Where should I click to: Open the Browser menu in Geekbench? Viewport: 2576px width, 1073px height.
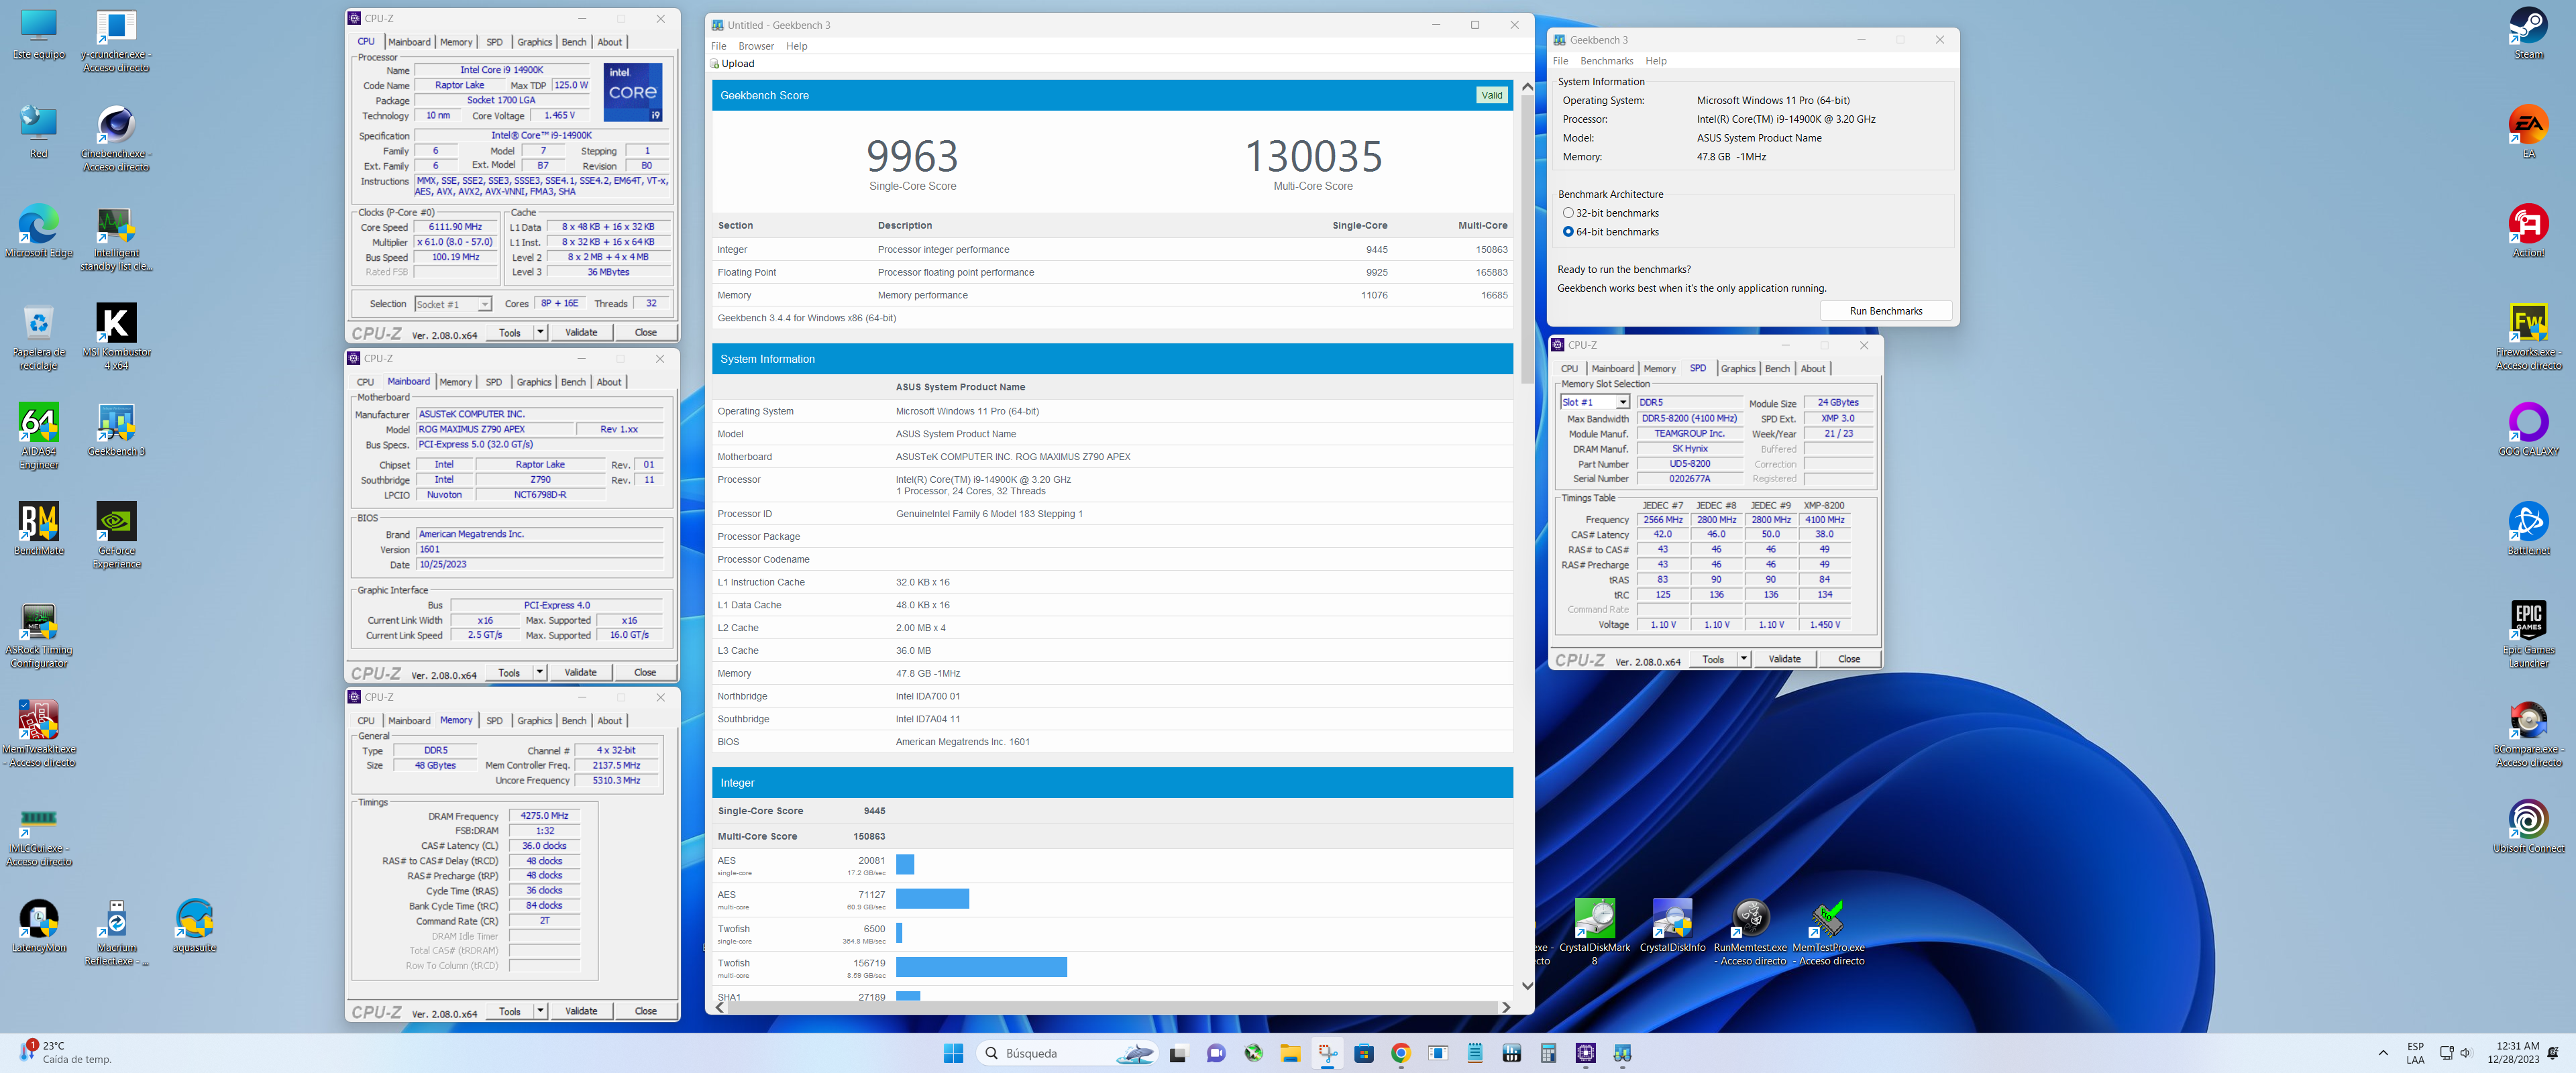point(756,46)
